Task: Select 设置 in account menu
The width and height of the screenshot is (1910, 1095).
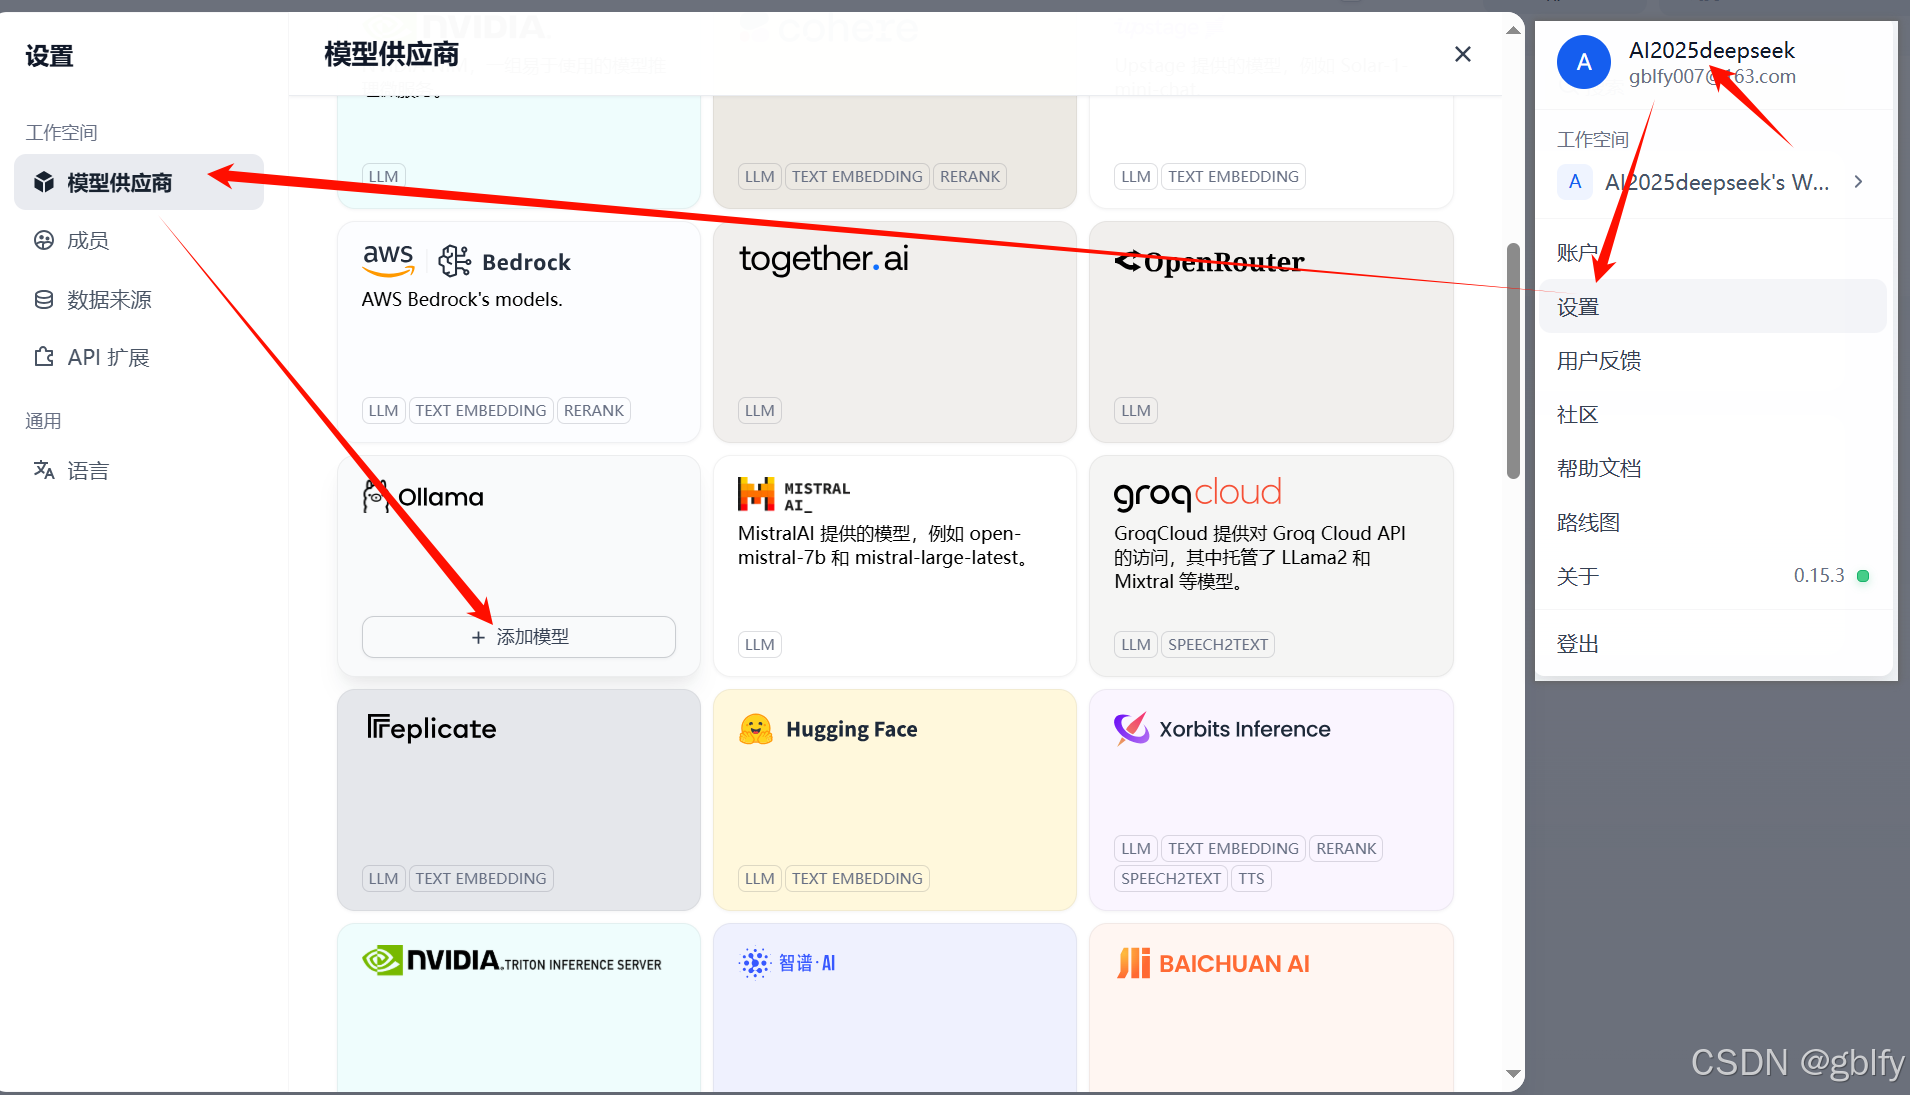Action: coord(1714,306)
